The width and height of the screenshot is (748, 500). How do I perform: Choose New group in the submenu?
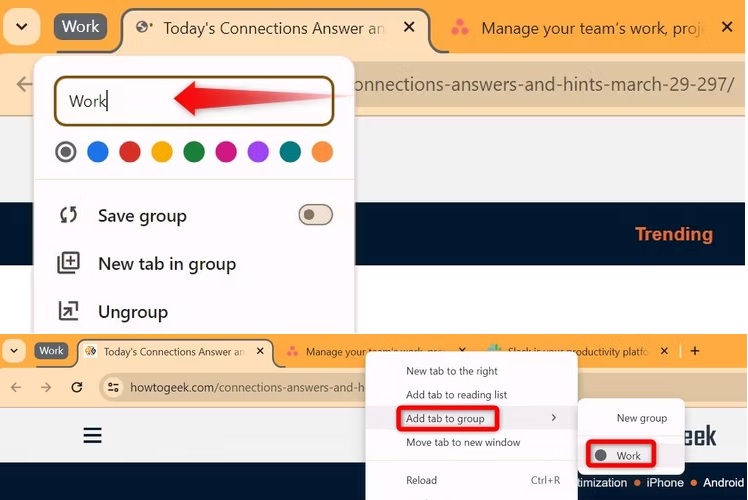tap(641, 418)
